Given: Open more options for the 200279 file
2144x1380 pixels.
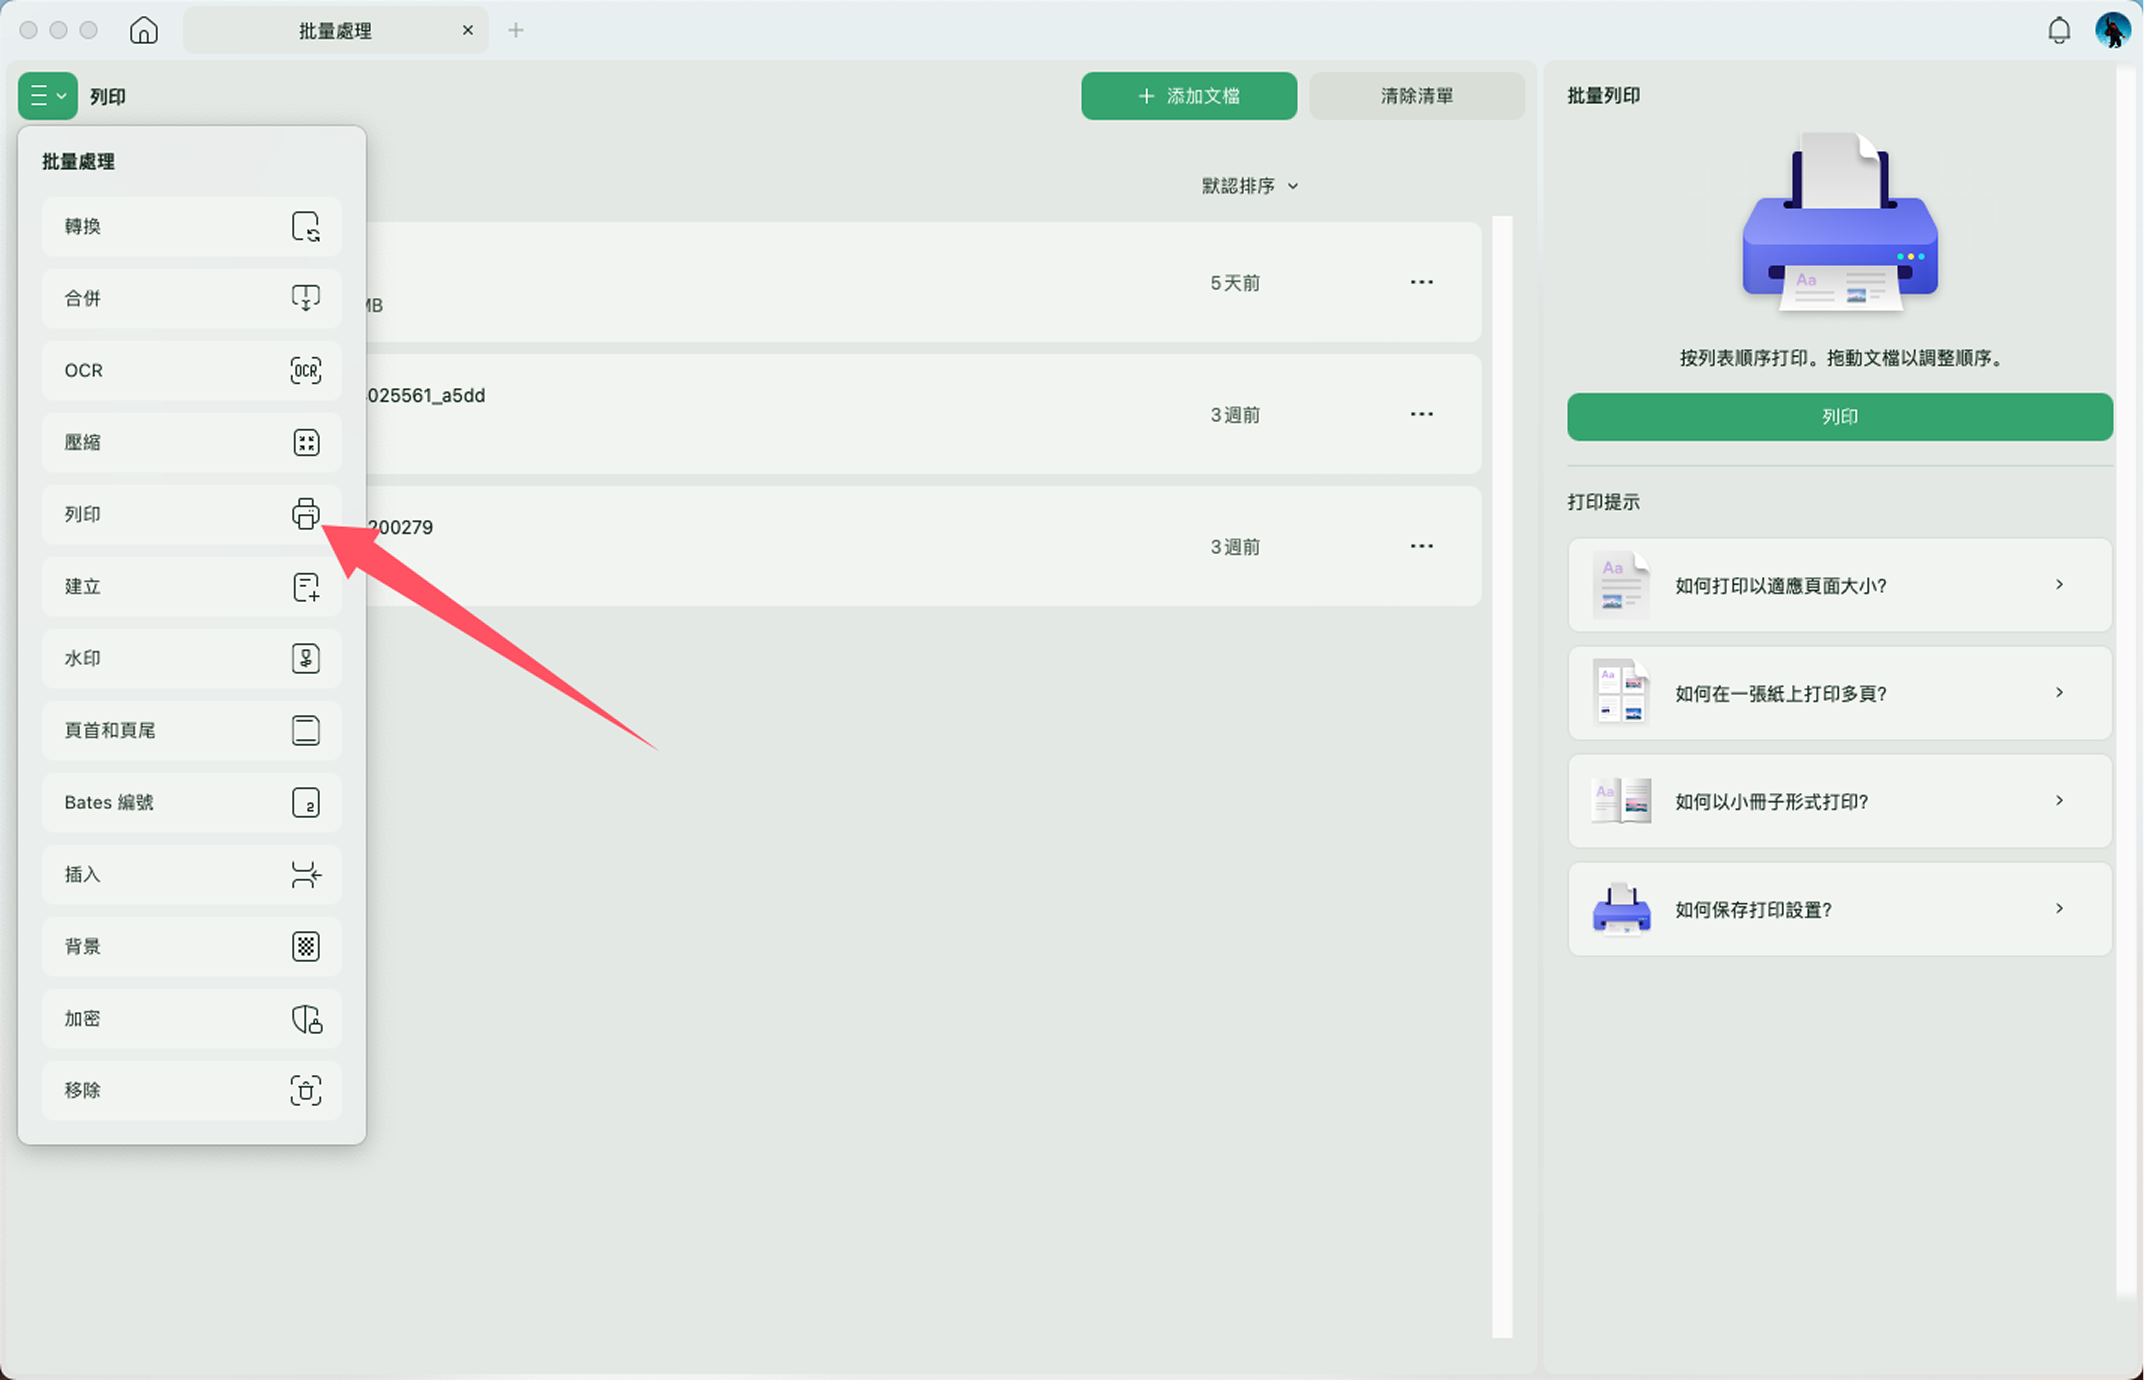Looking at the screenshot, I should (1422, 546).
